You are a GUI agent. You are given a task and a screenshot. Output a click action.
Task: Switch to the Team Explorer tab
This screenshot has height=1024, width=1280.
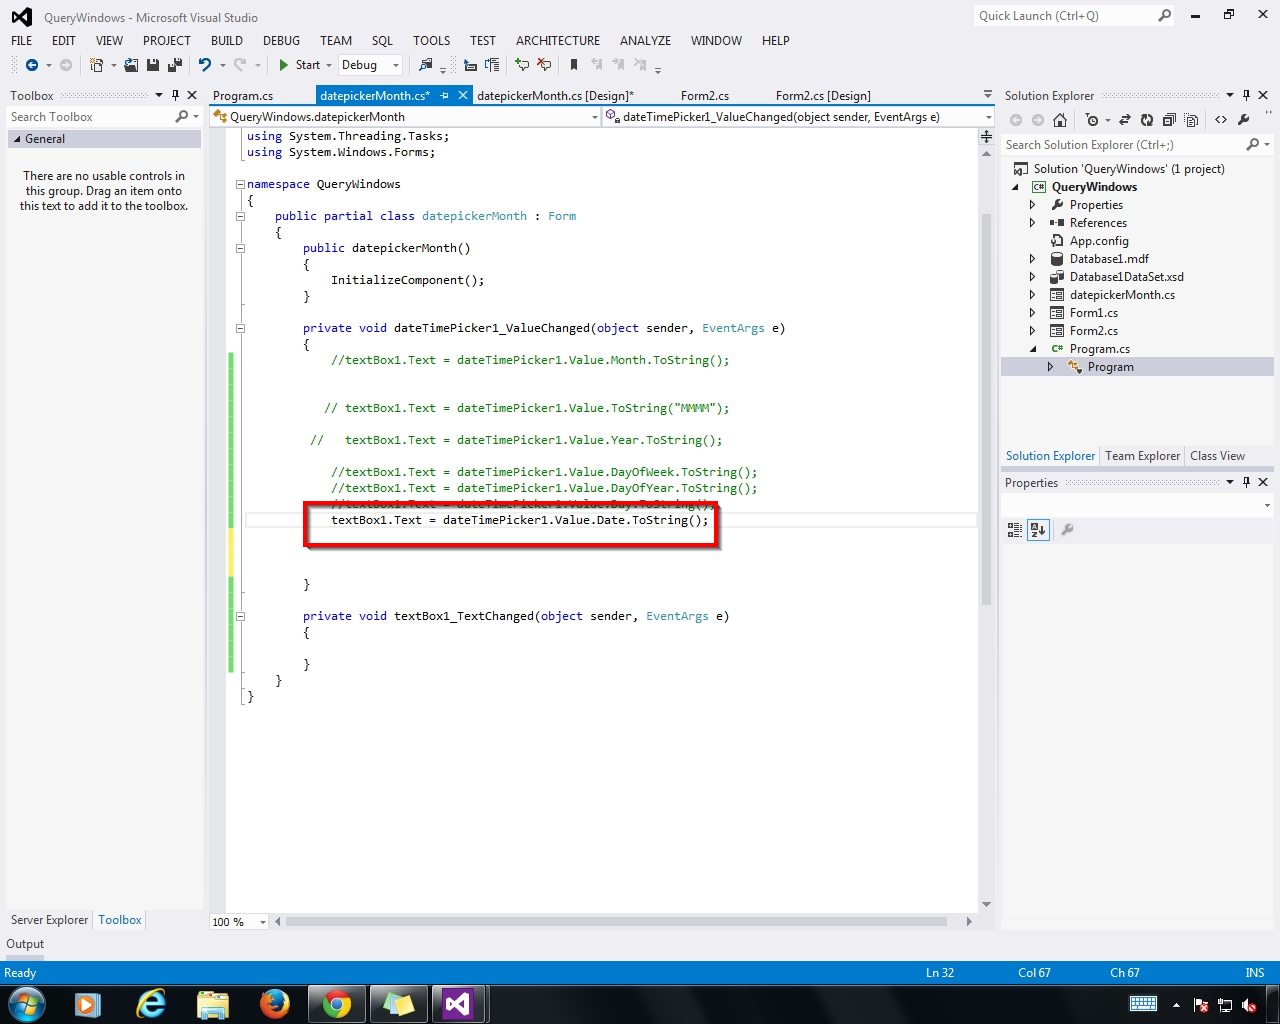tap(1142, 456)
